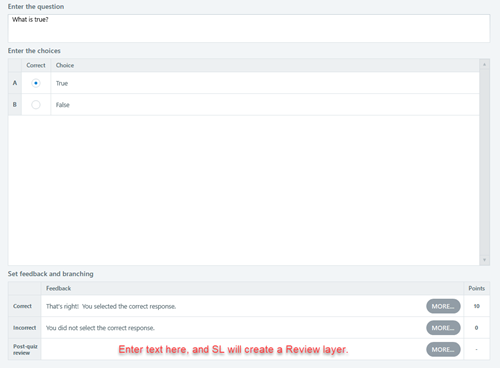Click the scroll down arrow in choices list
The image size is (500, 368).
[484, 260]
